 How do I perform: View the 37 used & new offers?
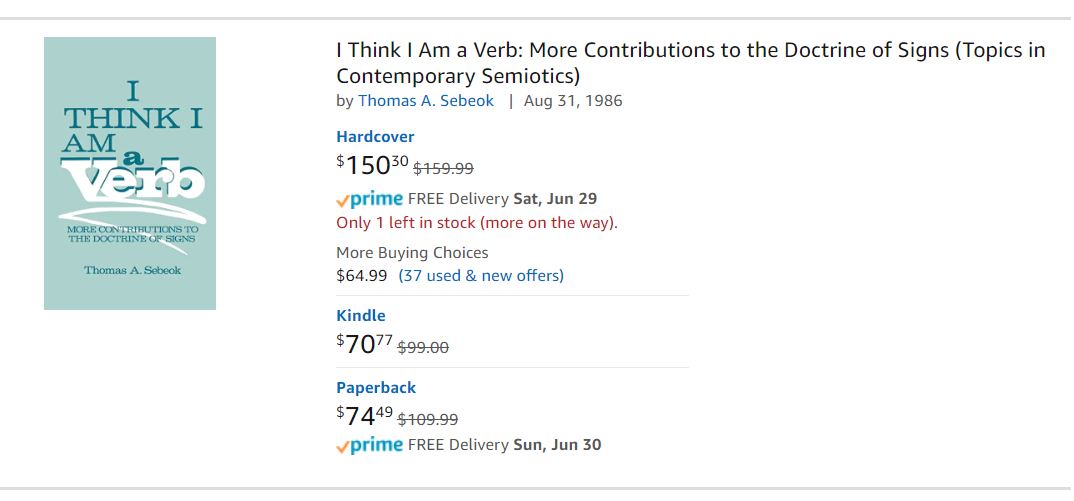(x=481, y=275)
